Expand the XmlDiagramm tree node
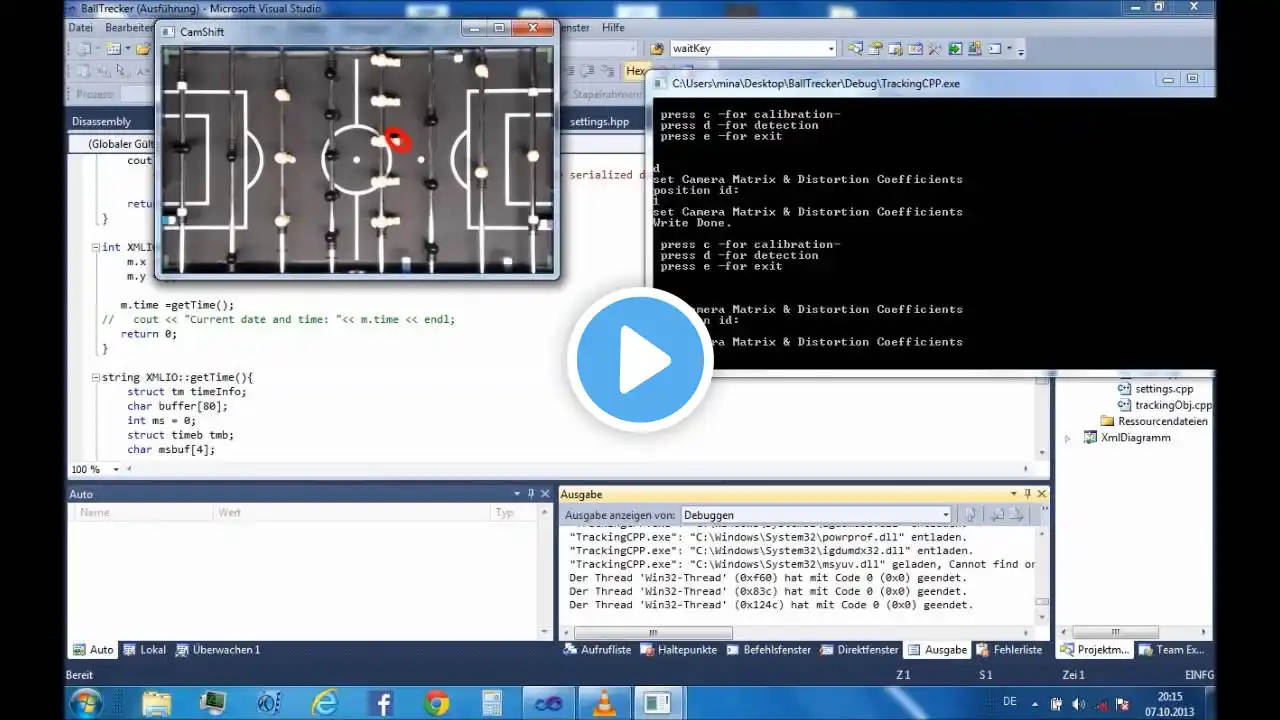The width and height of the screenshot is (1280, 720). [x=1067, y=438]
